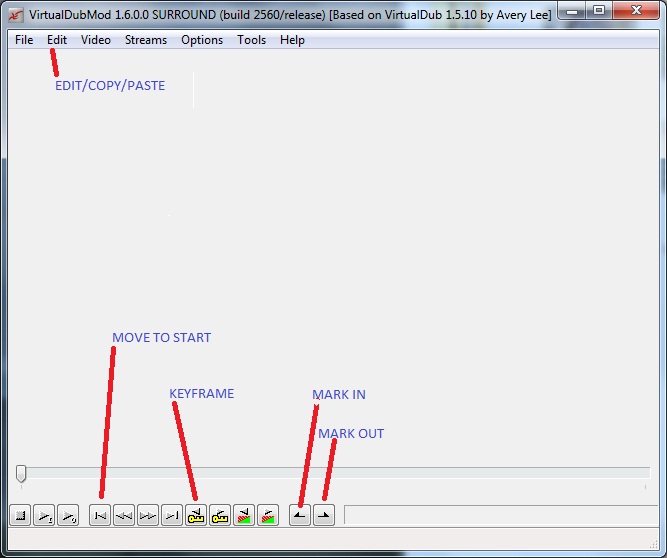The width and height of the screenshot is (667, 558).
Task: Open the Video menu
Action: click(x=96, y=40)
